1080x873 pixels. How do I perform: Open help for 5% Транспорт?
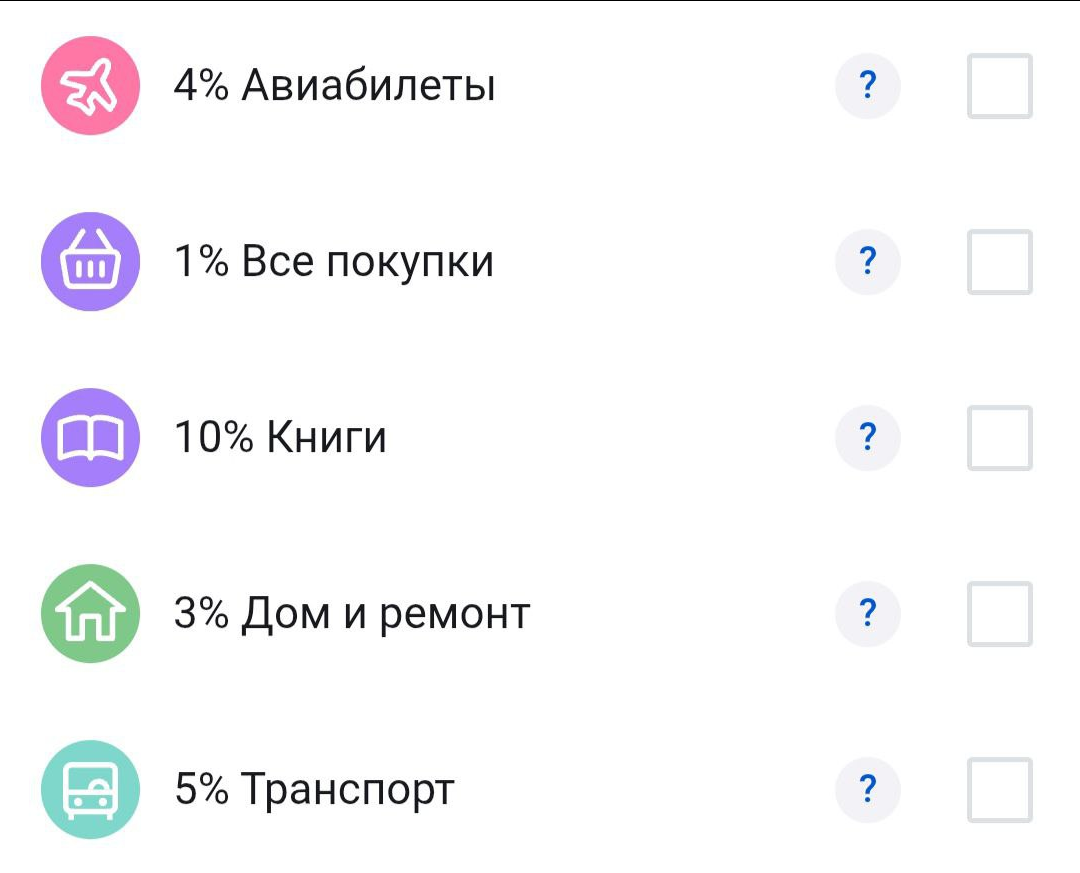click(x=866, y=789)
